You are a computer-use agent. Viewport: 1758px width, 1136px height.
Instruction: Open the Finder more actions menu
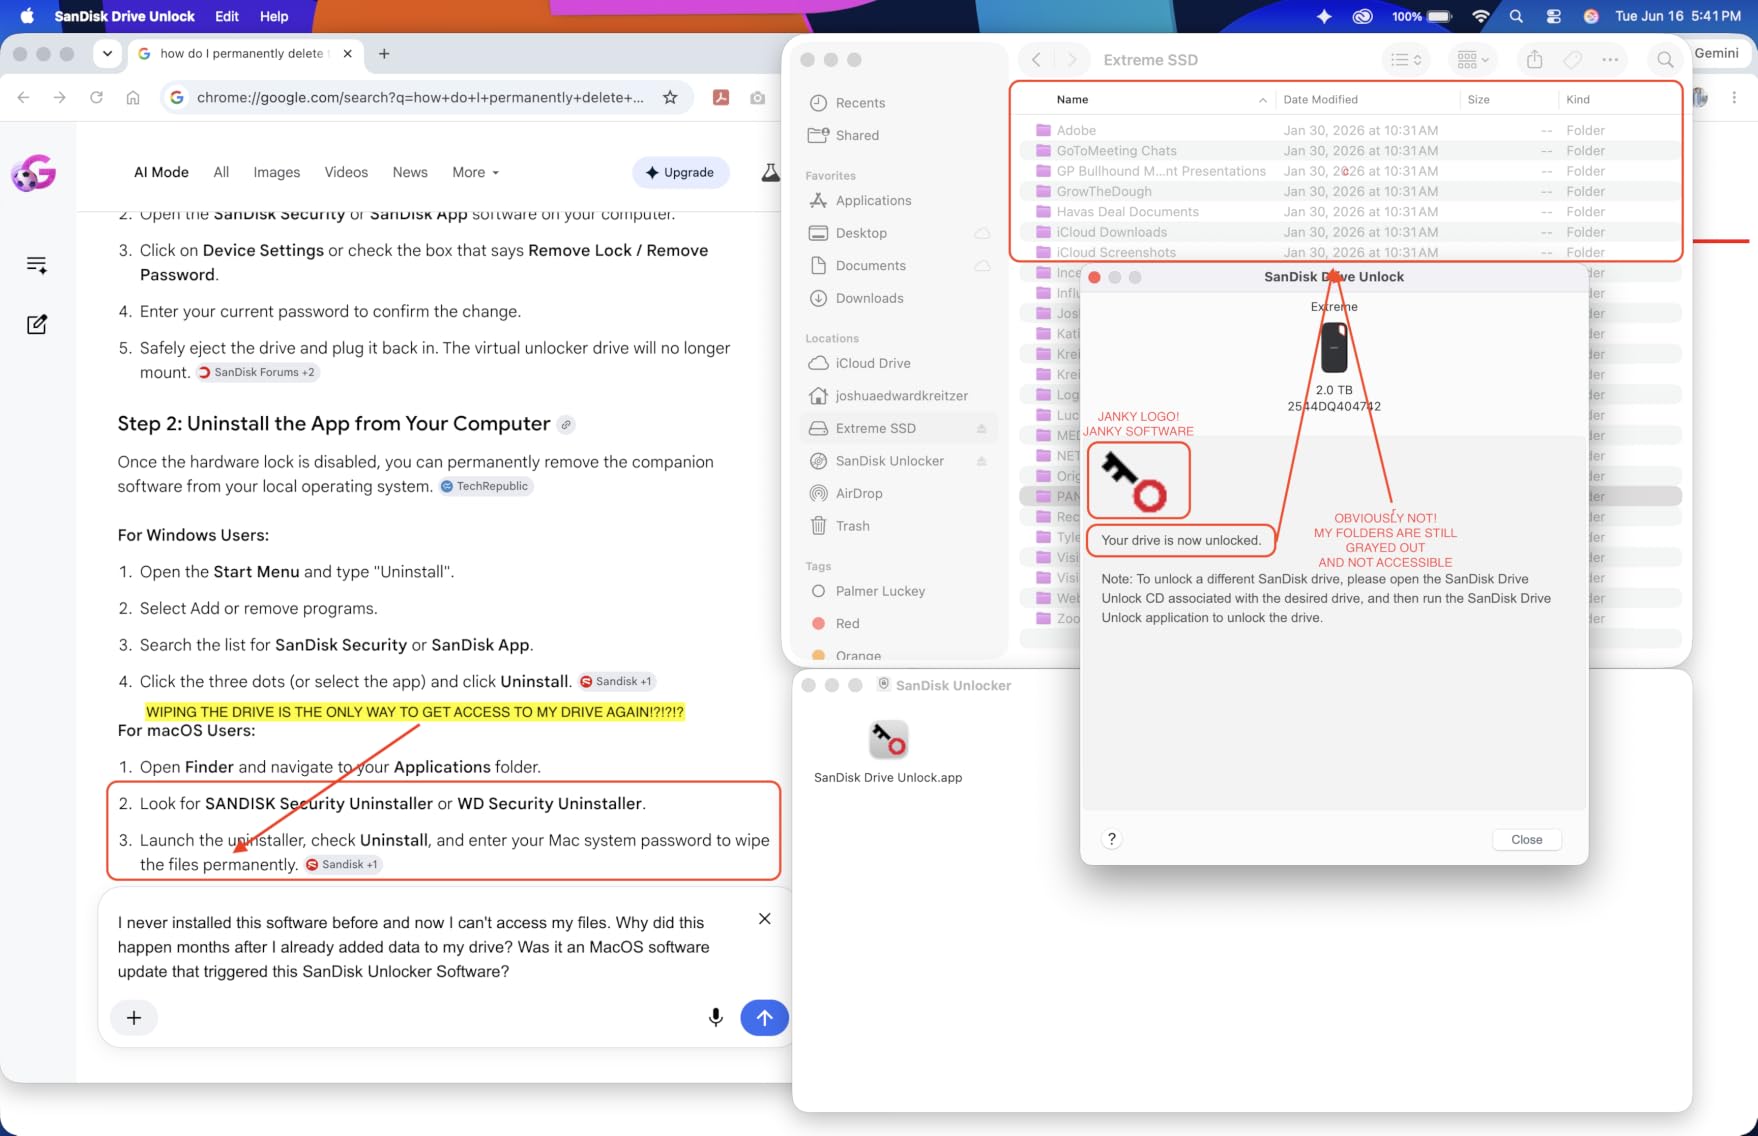click(1610, 60)
